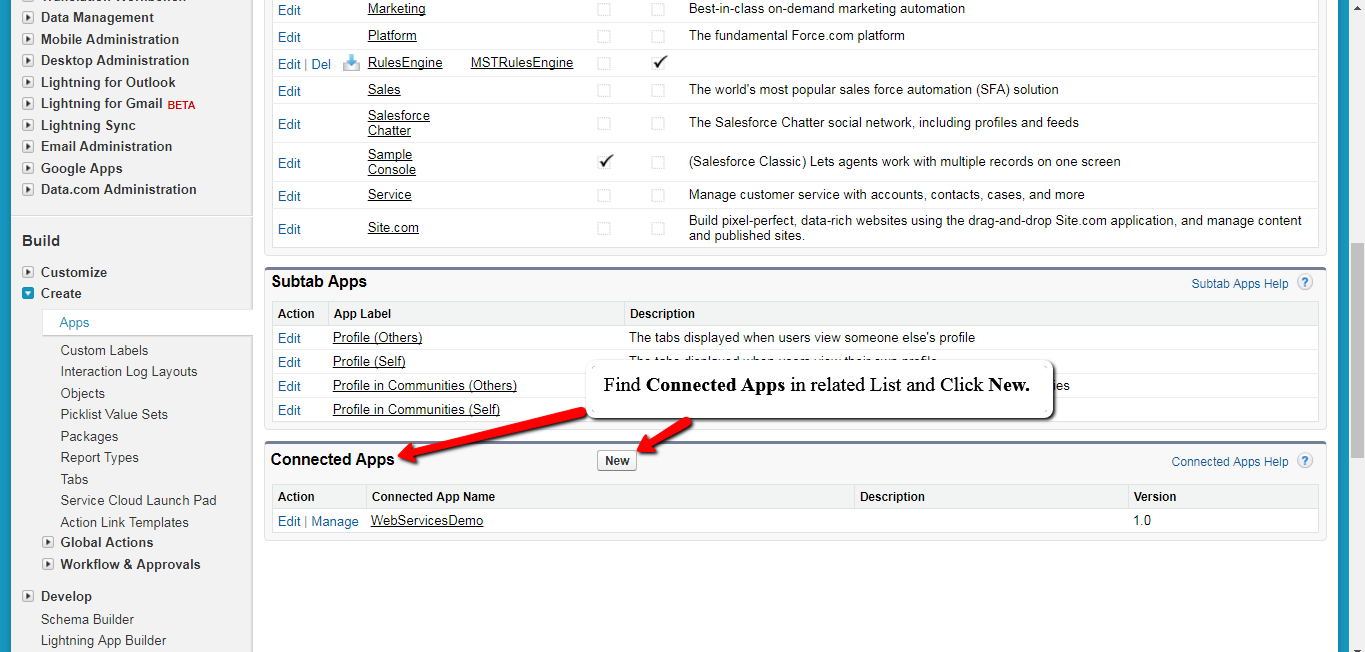Click New button for Connected Apps
This screenshot has height=652, width=1365.
(617, 461)
